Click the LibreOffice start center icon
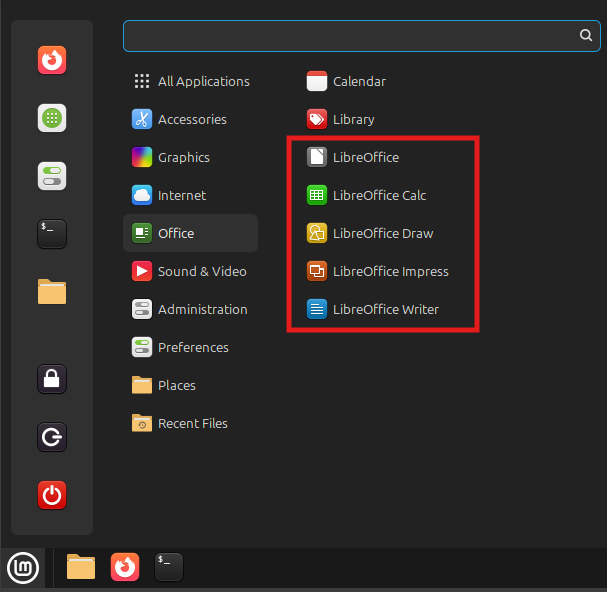The height and width of the screenshot is (592, 607). coord(317,157)
